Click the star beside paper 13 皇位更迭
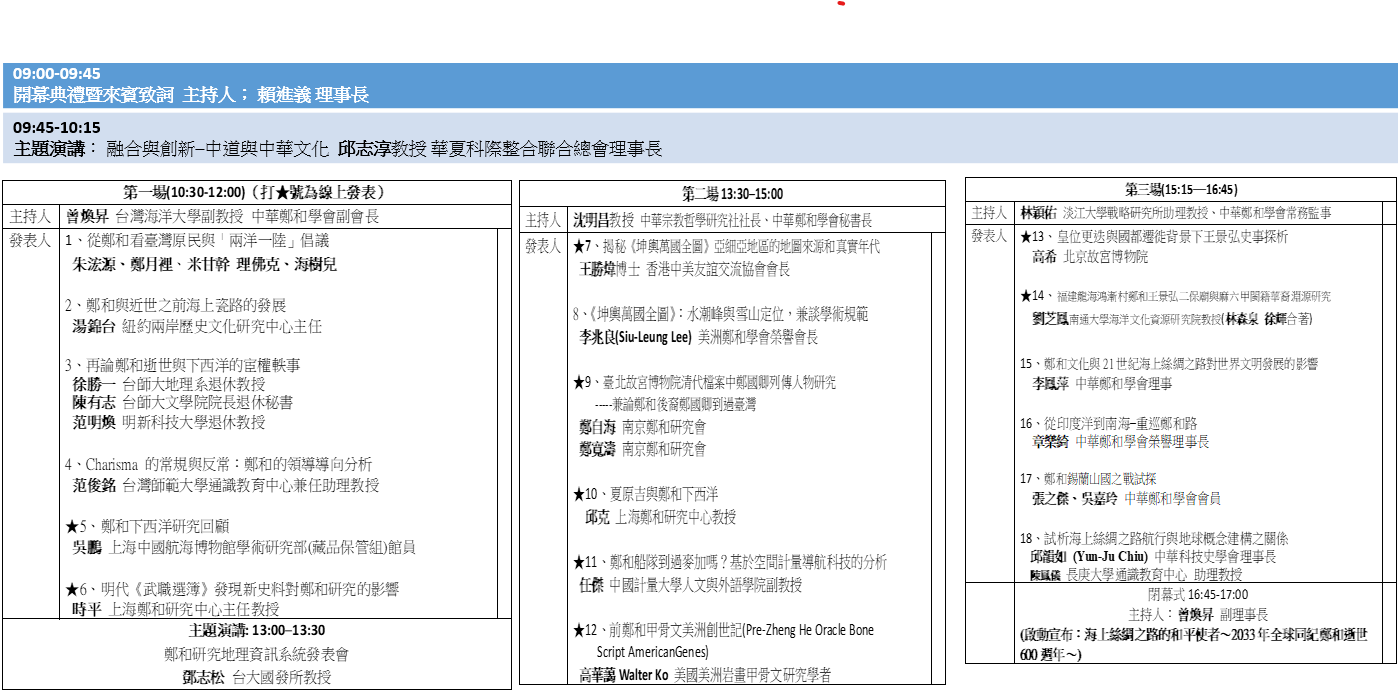The image size is (1398, 692). [x=1026, y=237]
